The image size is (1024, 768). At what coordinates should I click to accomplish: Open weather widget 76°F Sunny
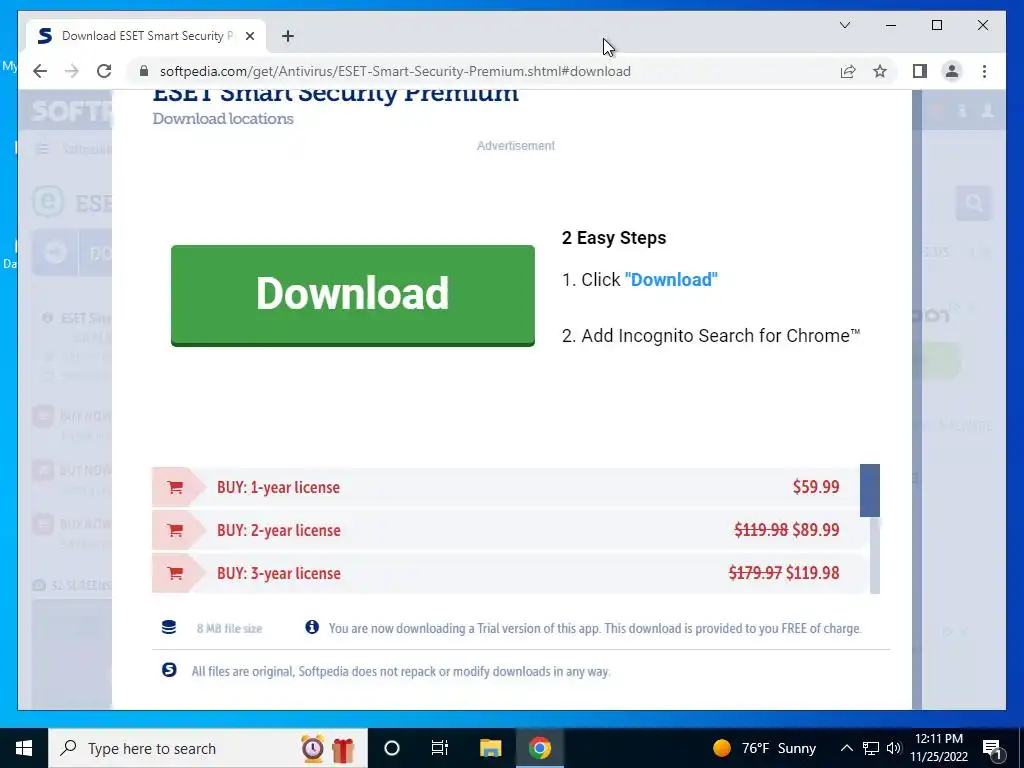click(x=764, y=748)
